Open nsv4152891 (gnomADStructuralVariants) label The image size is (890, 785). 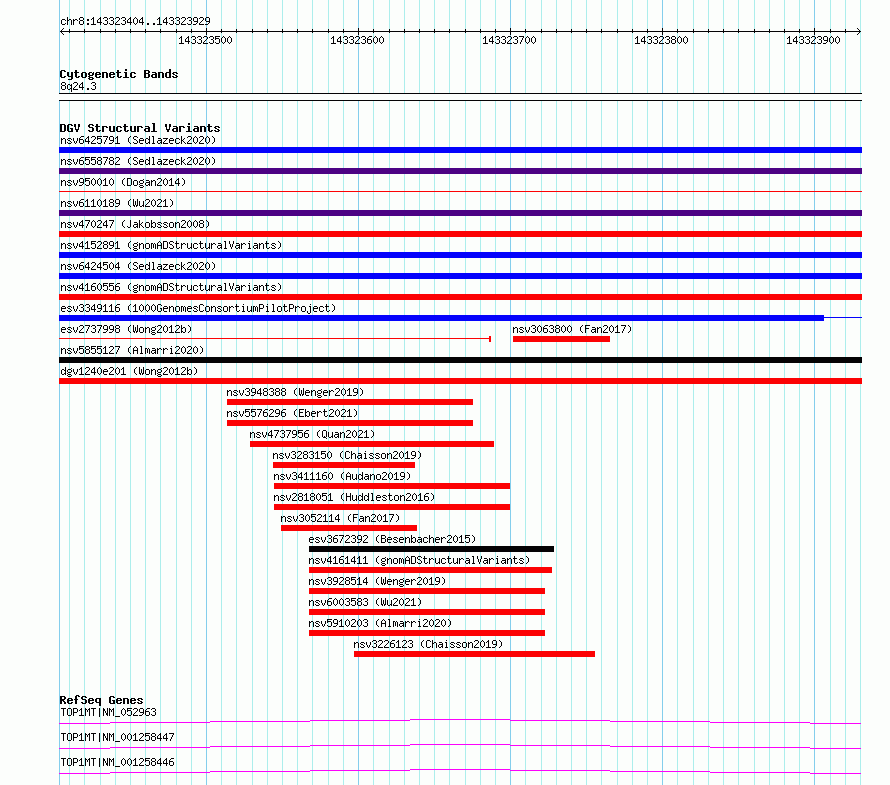pos(171,245)
